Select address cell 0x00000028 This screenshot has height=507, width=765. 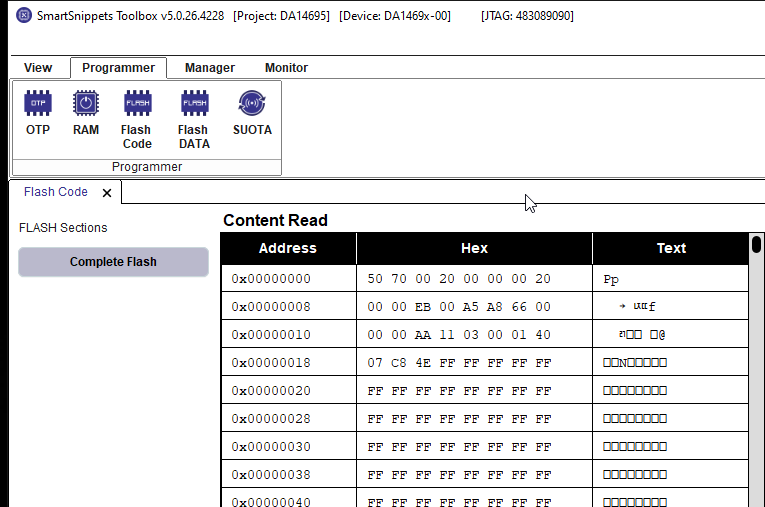pyautogui.click(x=288, y=419)
